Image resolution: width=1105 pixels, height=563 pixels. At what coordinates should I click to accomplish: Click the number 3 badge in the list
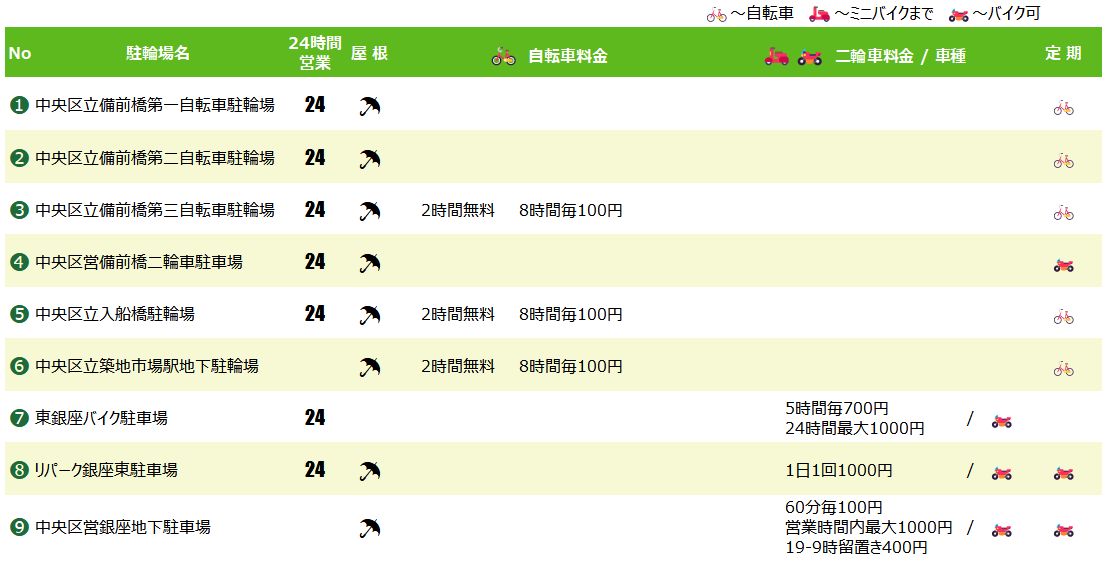click(19, 210)
